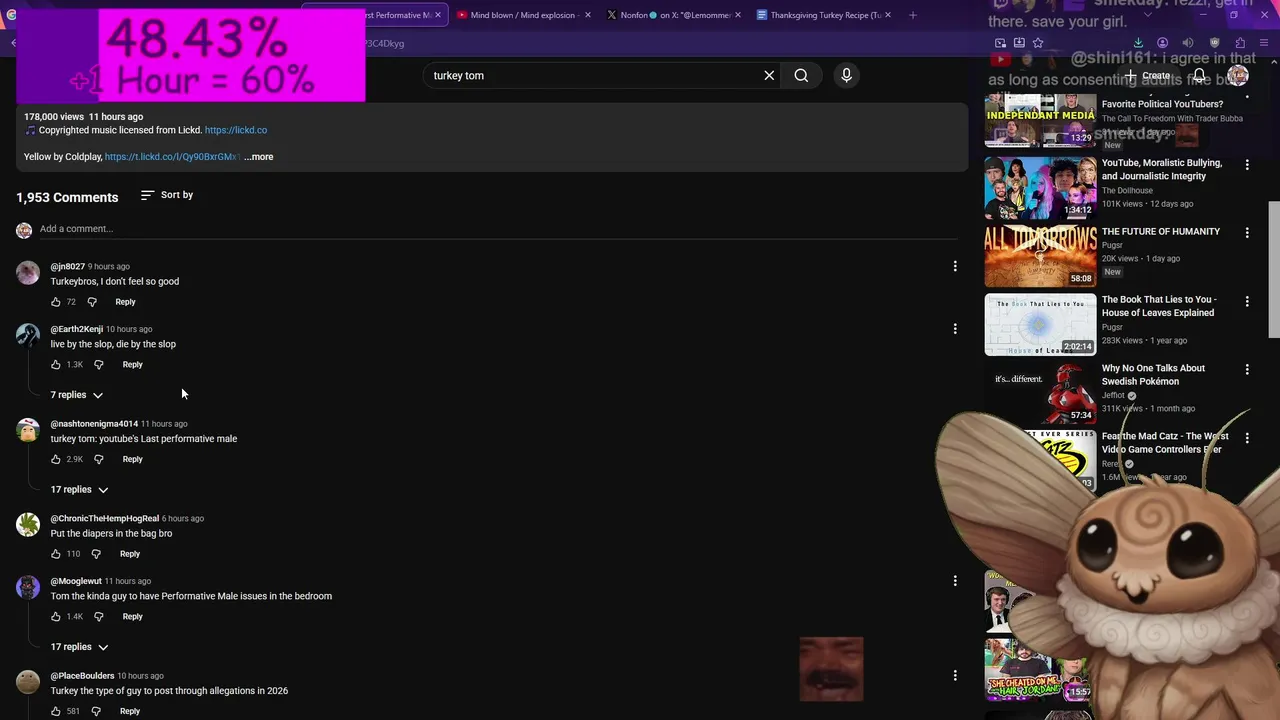The height and width of the screenshot is (720, 1280).
Task: Open options for 'Swedish Pokémon' video
Action: point(1247,369)
